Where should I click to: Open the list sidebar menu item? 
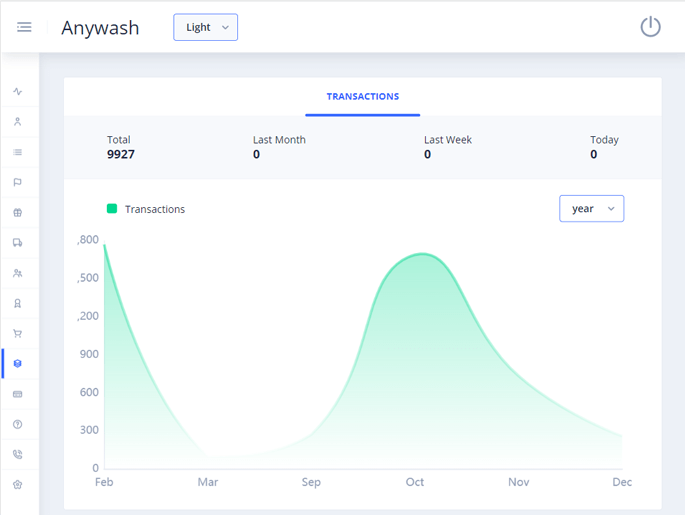coord(18,153)
